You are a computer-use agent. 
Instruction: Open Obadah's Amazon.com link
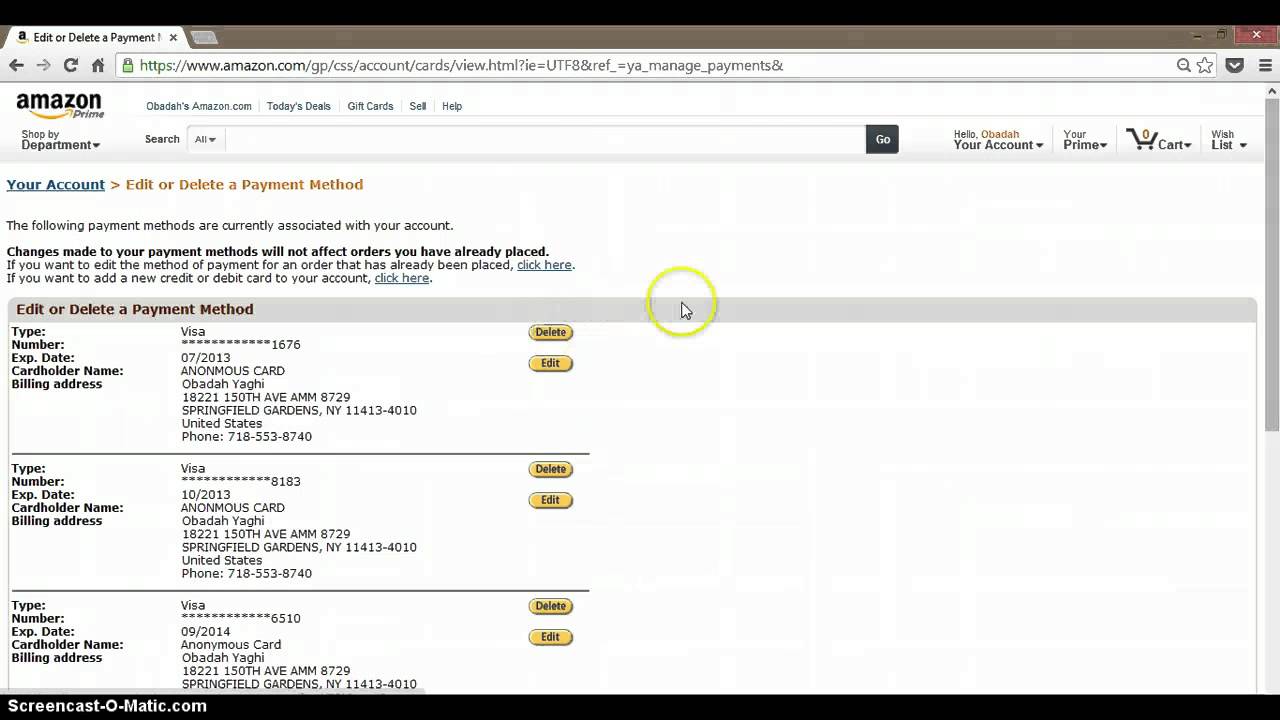click(199, 106)
